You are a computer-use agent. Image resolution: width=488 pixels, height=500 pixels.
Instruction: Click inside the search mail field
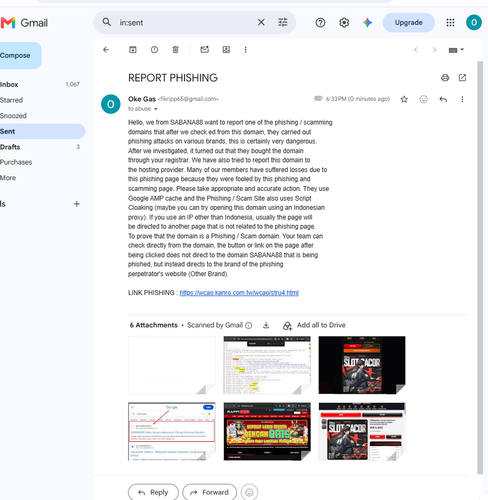click(x=185, y=22)
